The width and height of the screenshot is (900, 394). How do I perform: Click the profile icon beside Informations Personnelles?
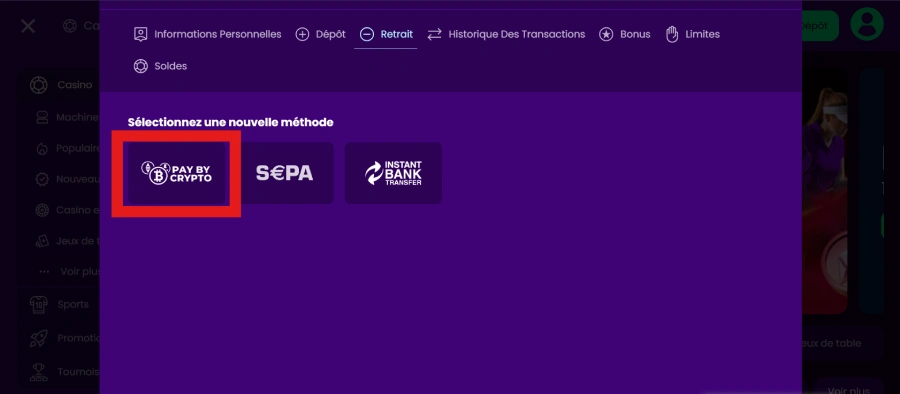141,34
